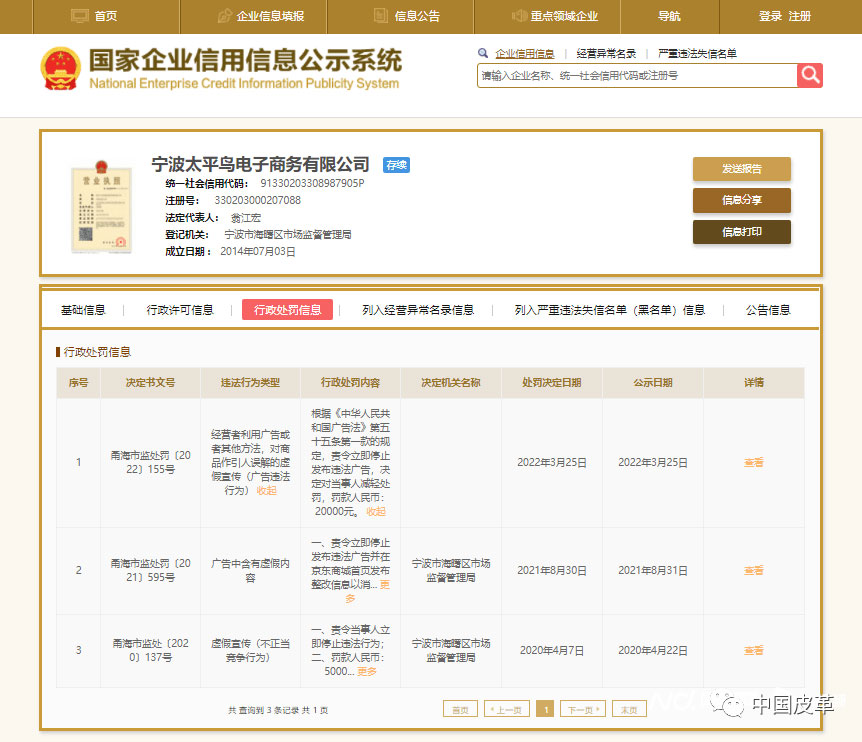Click credit code 91330203308987905P
This screenshot has height=742, width=862.
pos(312,183)
